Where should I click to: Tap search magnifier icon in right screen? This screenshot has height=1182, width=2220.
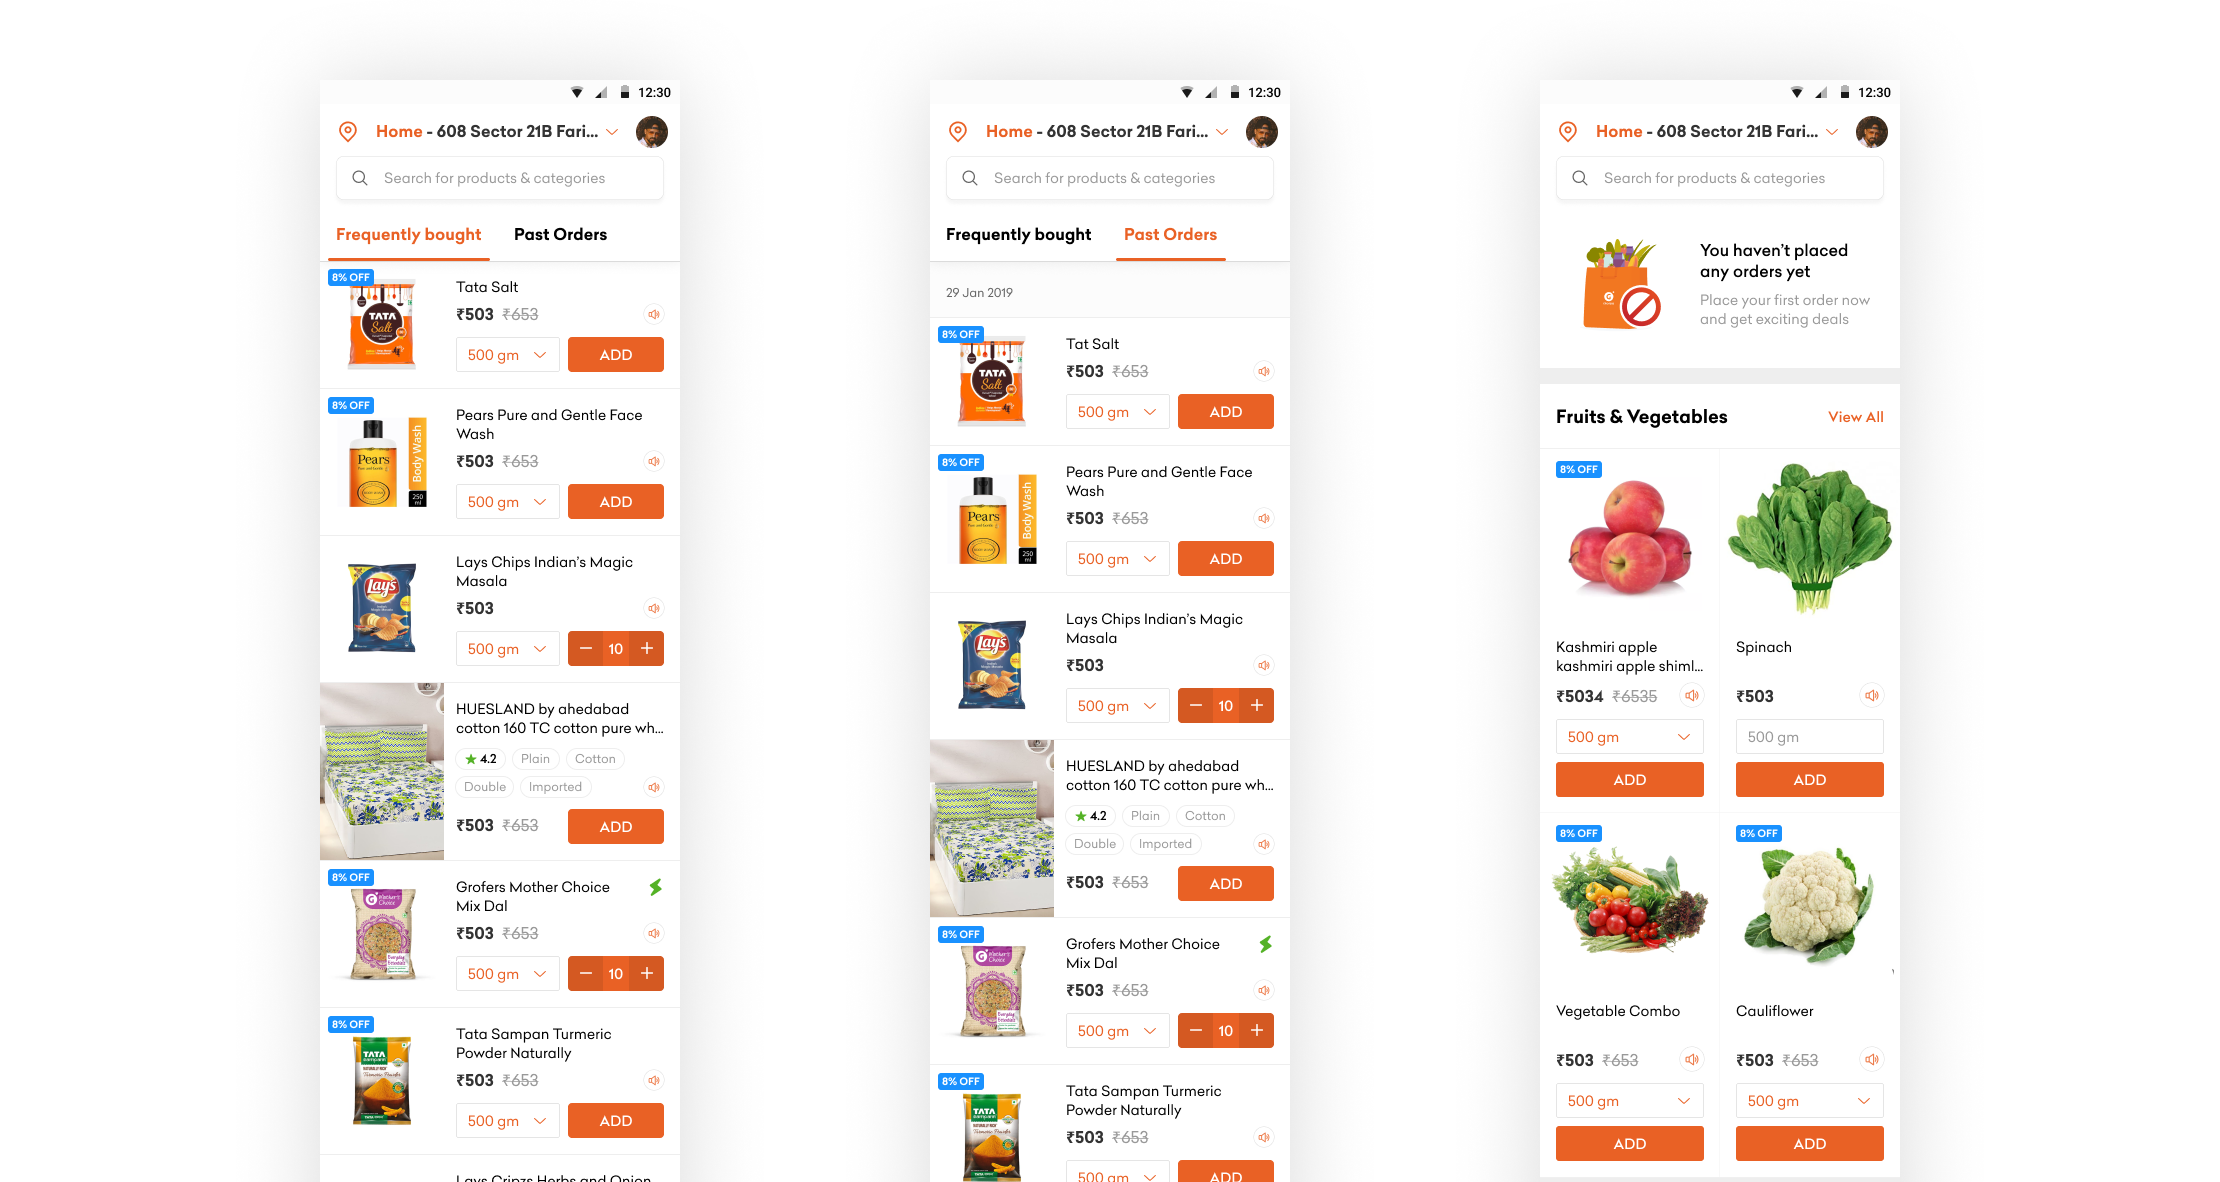coord(1580,178)
